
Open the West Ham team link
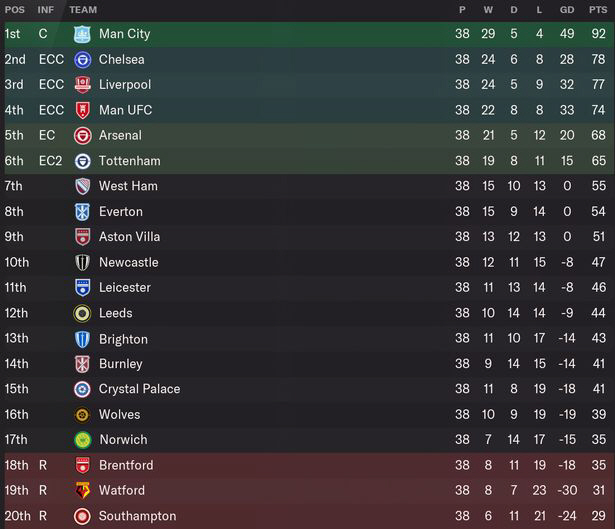[x=128, y=186]
